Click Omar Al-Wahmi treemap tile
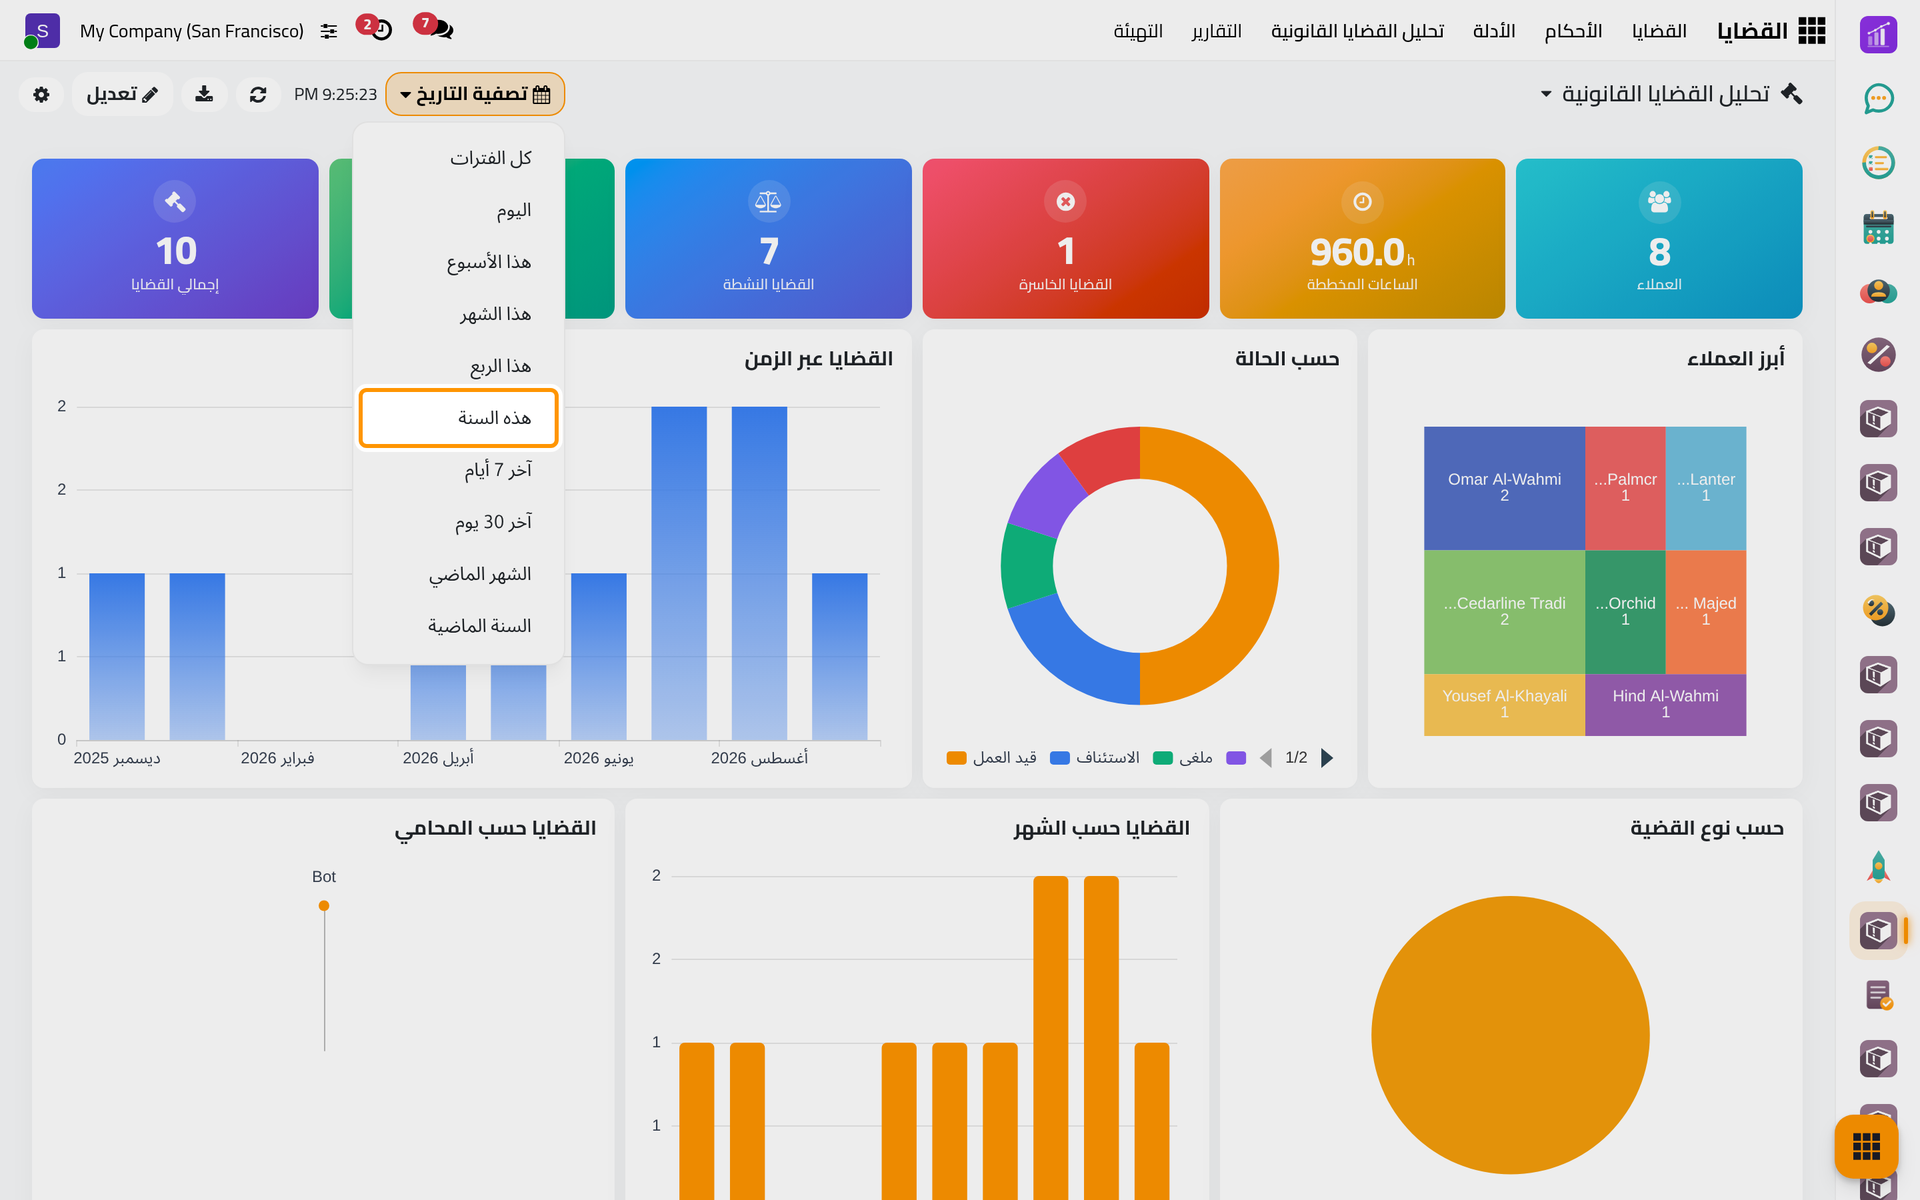This screenshot has width=1920, height=1200. tap(1504, 488)
